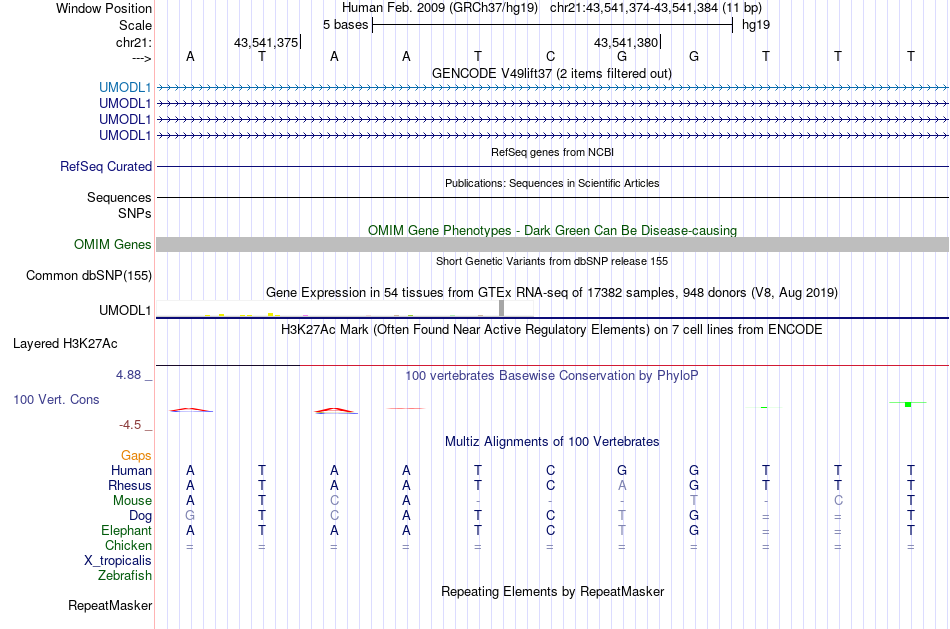Open 'Short Genetic Variants from dbSNP release 155'
950x629 pixels.
552,261
